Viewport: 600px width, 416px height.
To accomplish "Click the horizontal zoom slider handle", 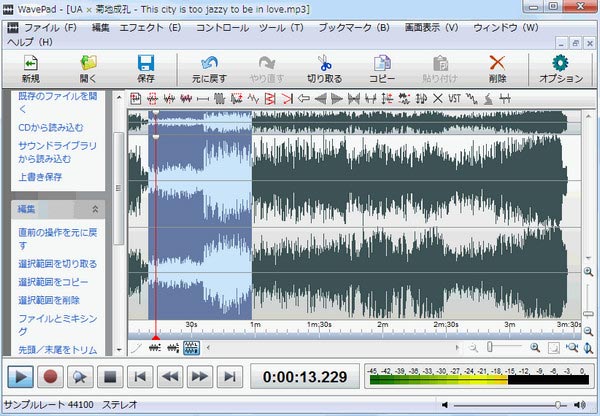I will (x=489, y=347).
